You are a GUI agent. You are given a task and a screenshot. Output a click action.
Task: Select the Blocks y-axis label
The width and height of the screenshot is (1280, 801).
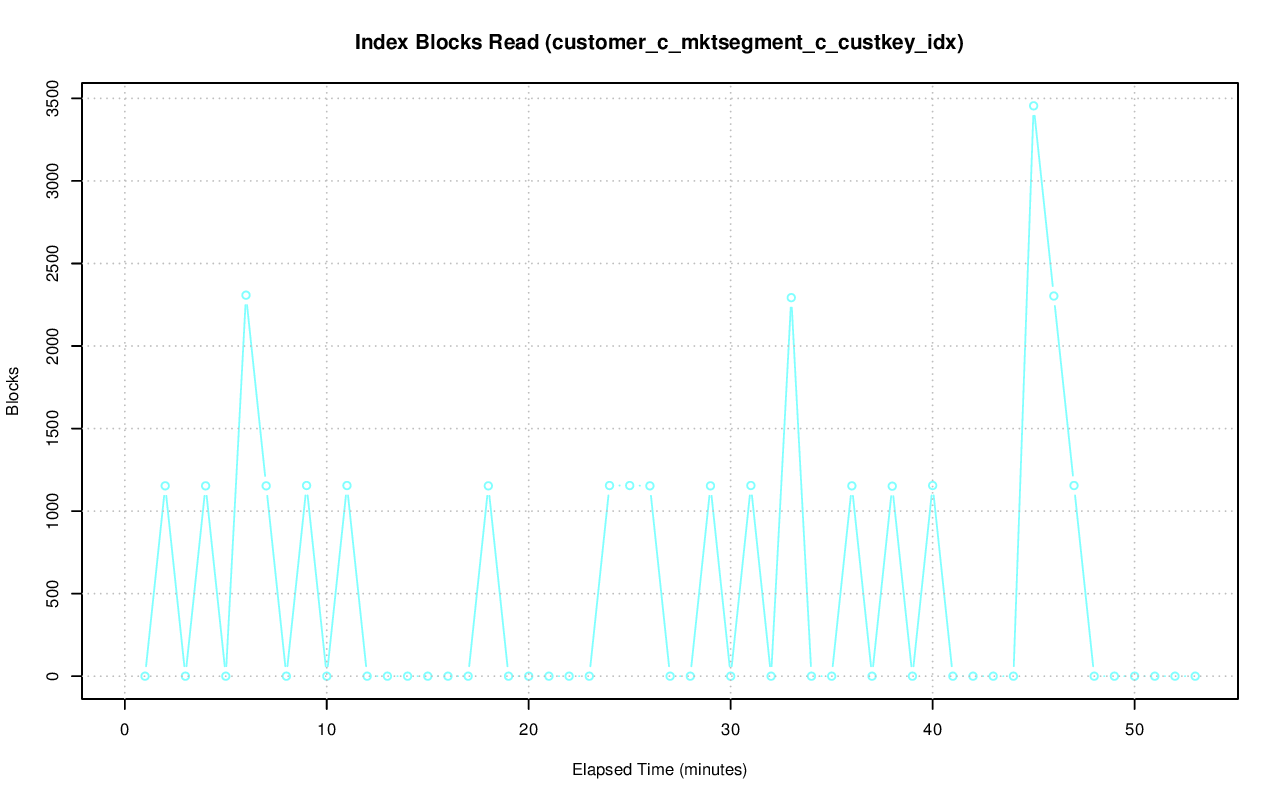click(14, 394)
